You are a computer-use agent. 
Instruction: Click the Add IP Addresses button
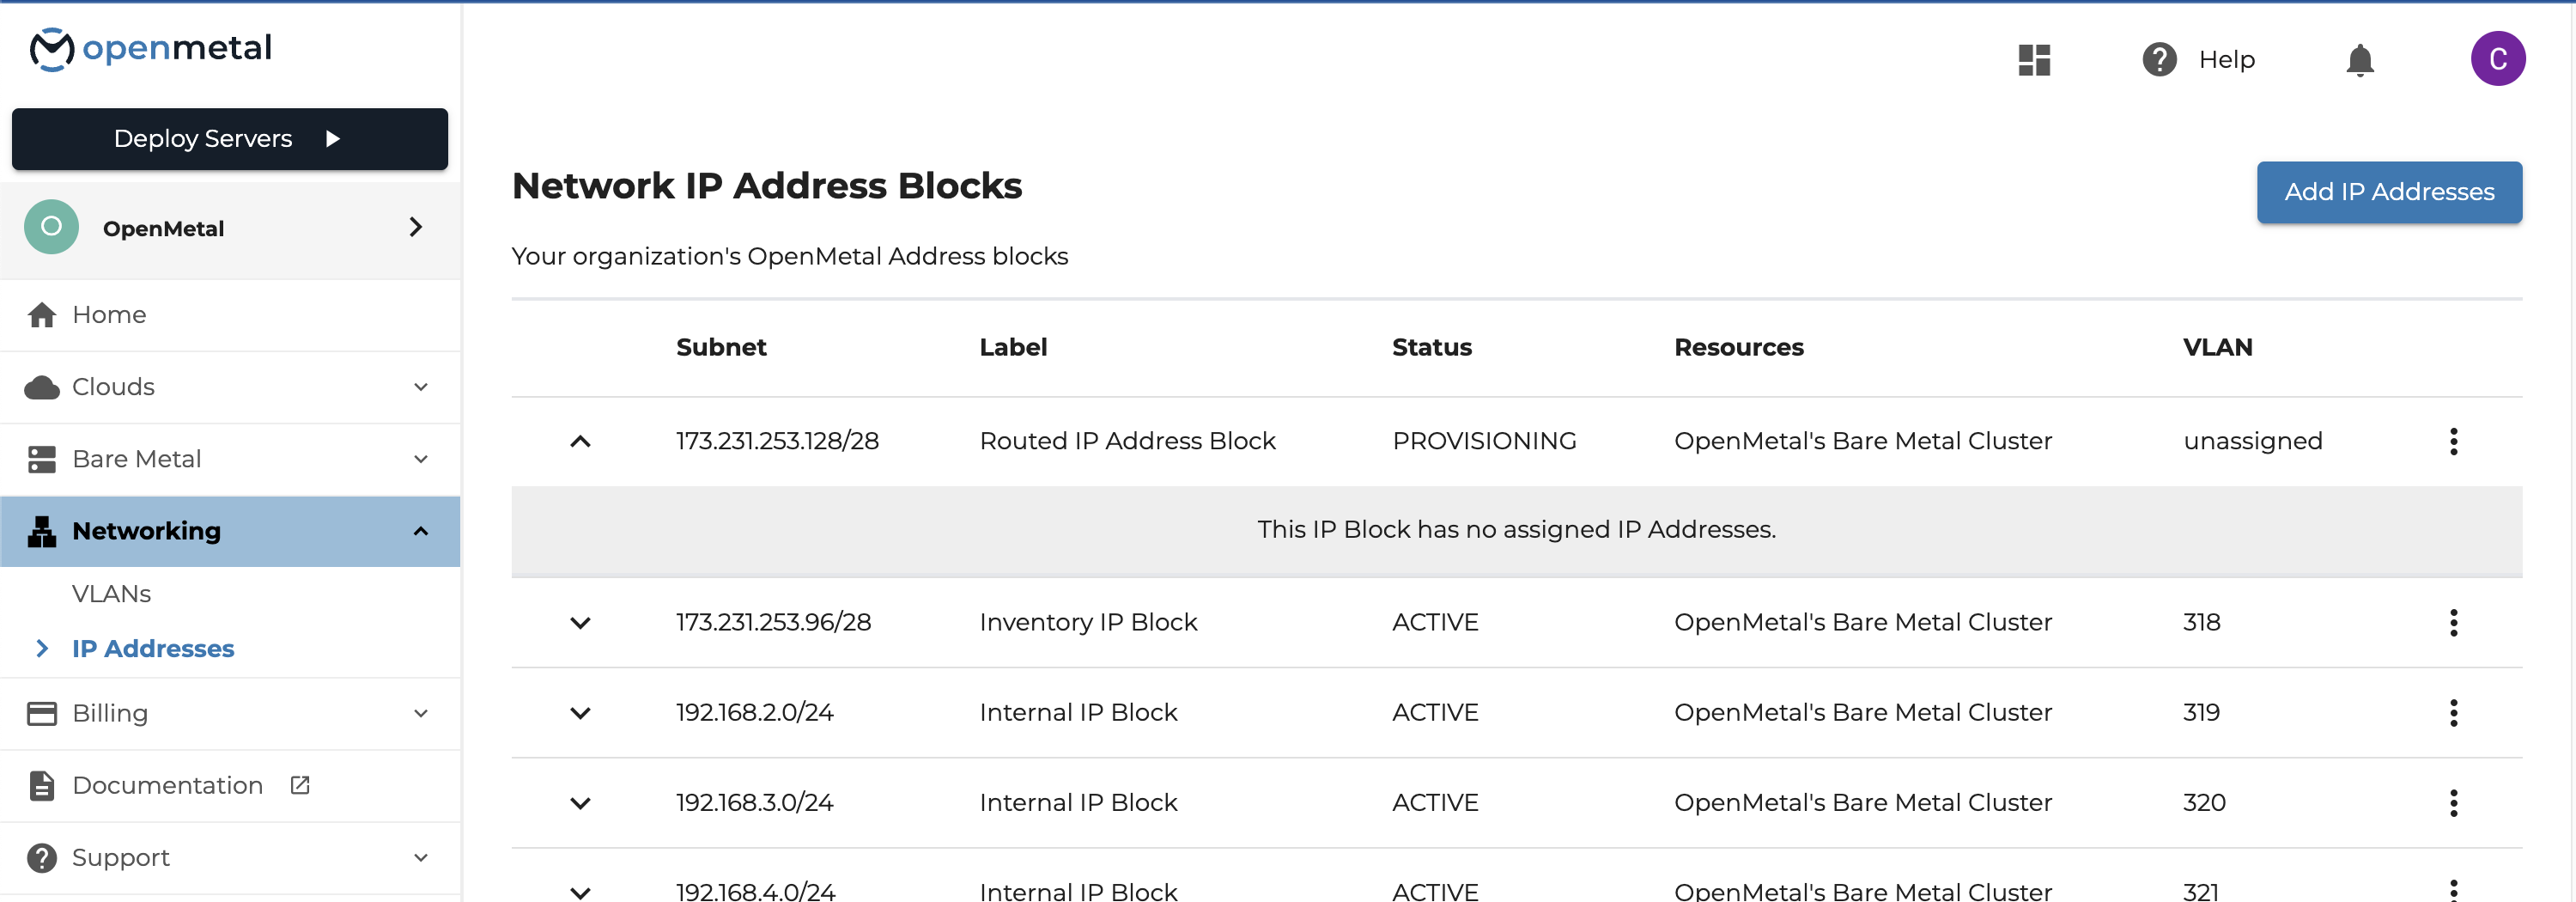tap(2388, 192)
